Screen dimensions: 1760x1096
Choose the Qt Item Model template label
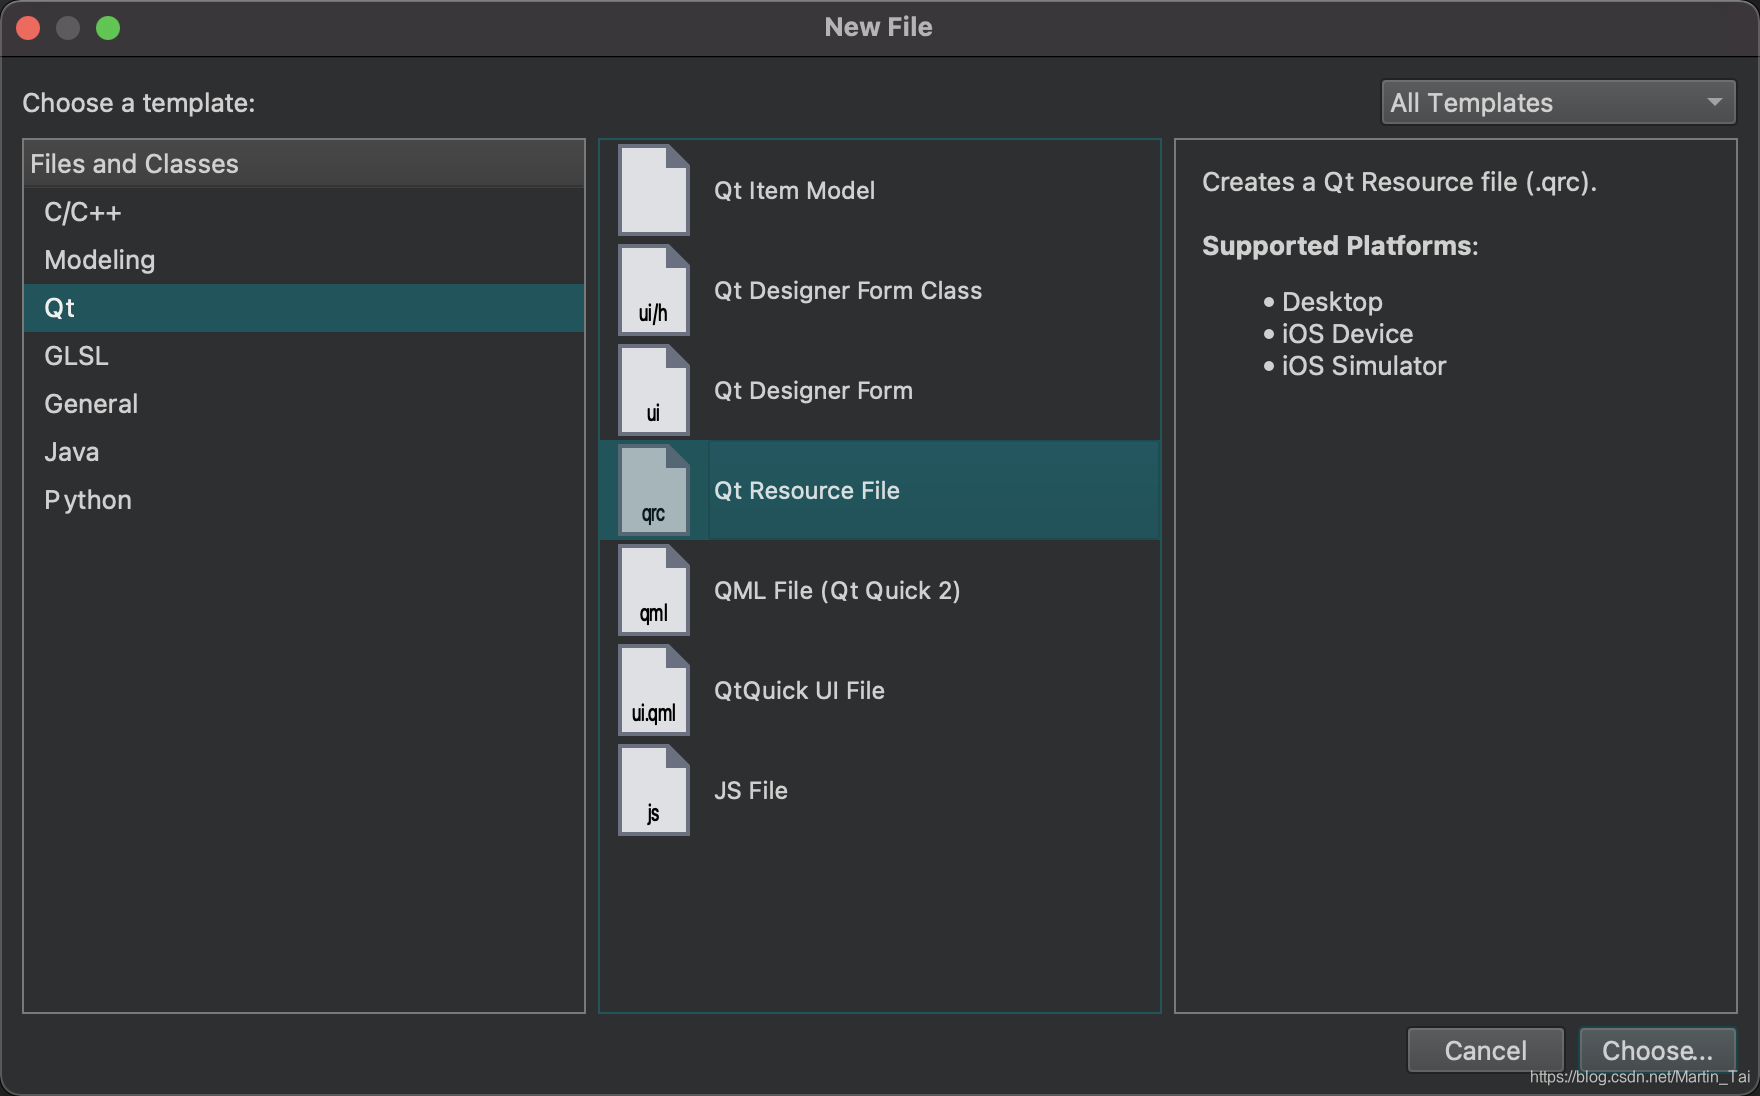click(794, 190)
